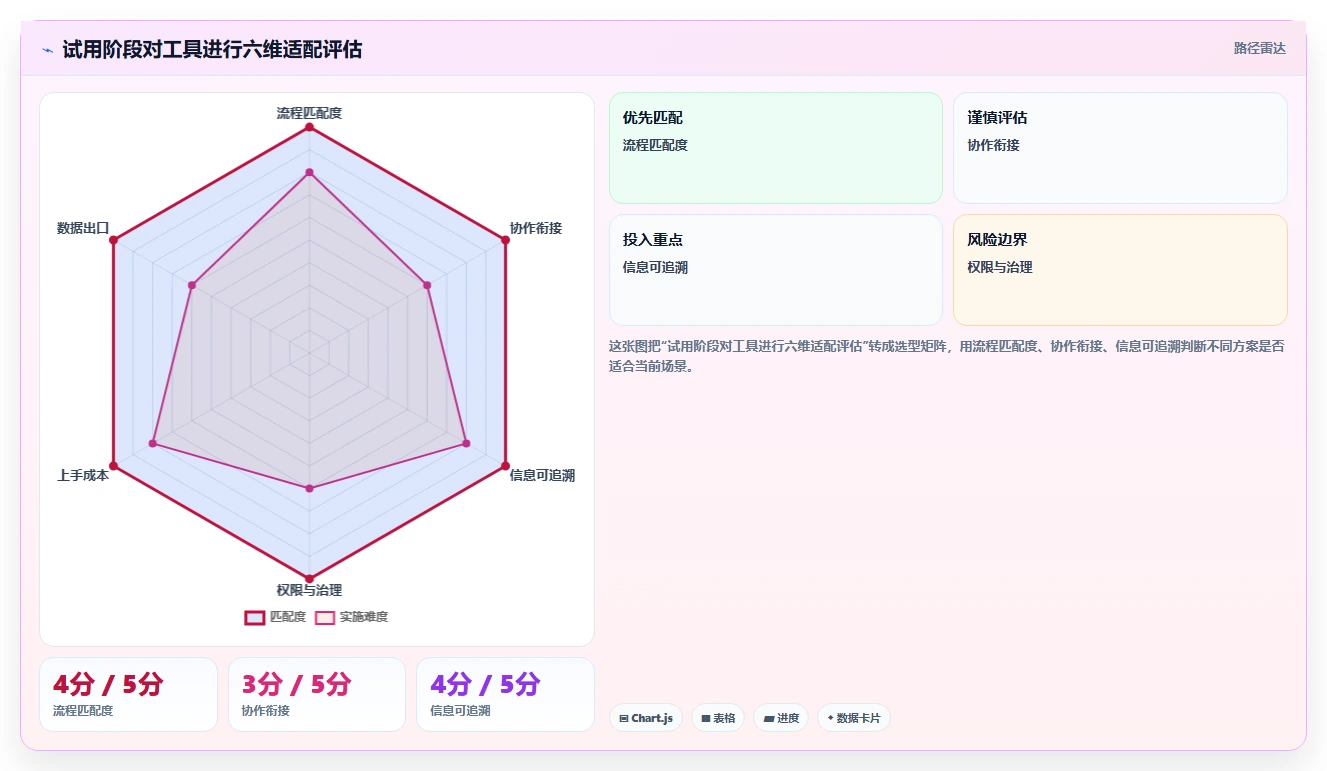The image size is (1327, 771).
Task: Click the inner 实施难度 data point on 数据出口 axis
Action: tap(192, 285)
